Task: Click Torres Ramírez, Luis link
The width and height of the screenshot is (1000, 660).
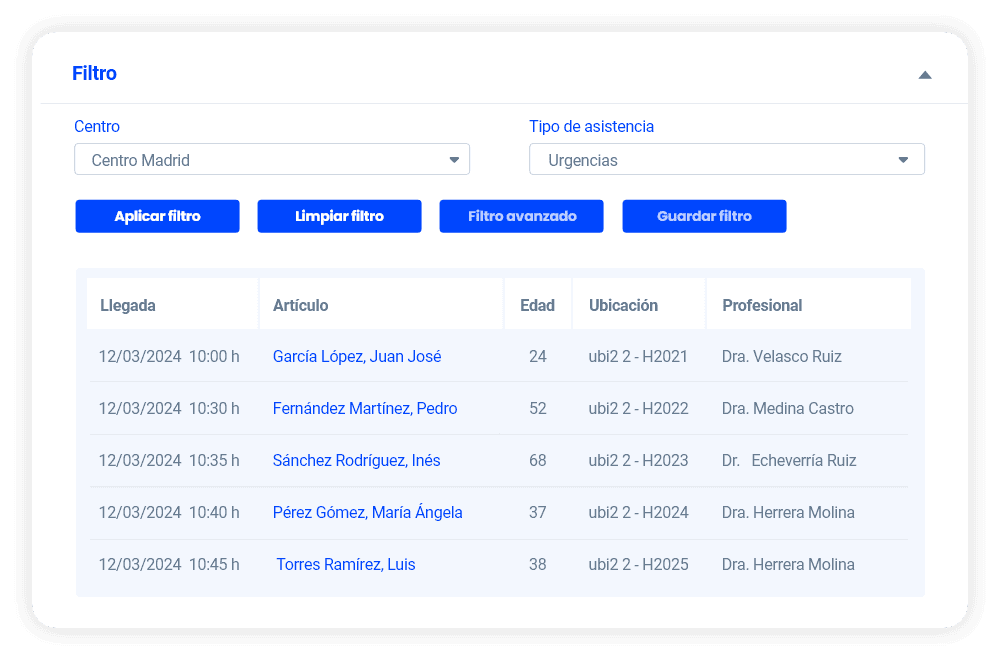Action: [345, 564]
